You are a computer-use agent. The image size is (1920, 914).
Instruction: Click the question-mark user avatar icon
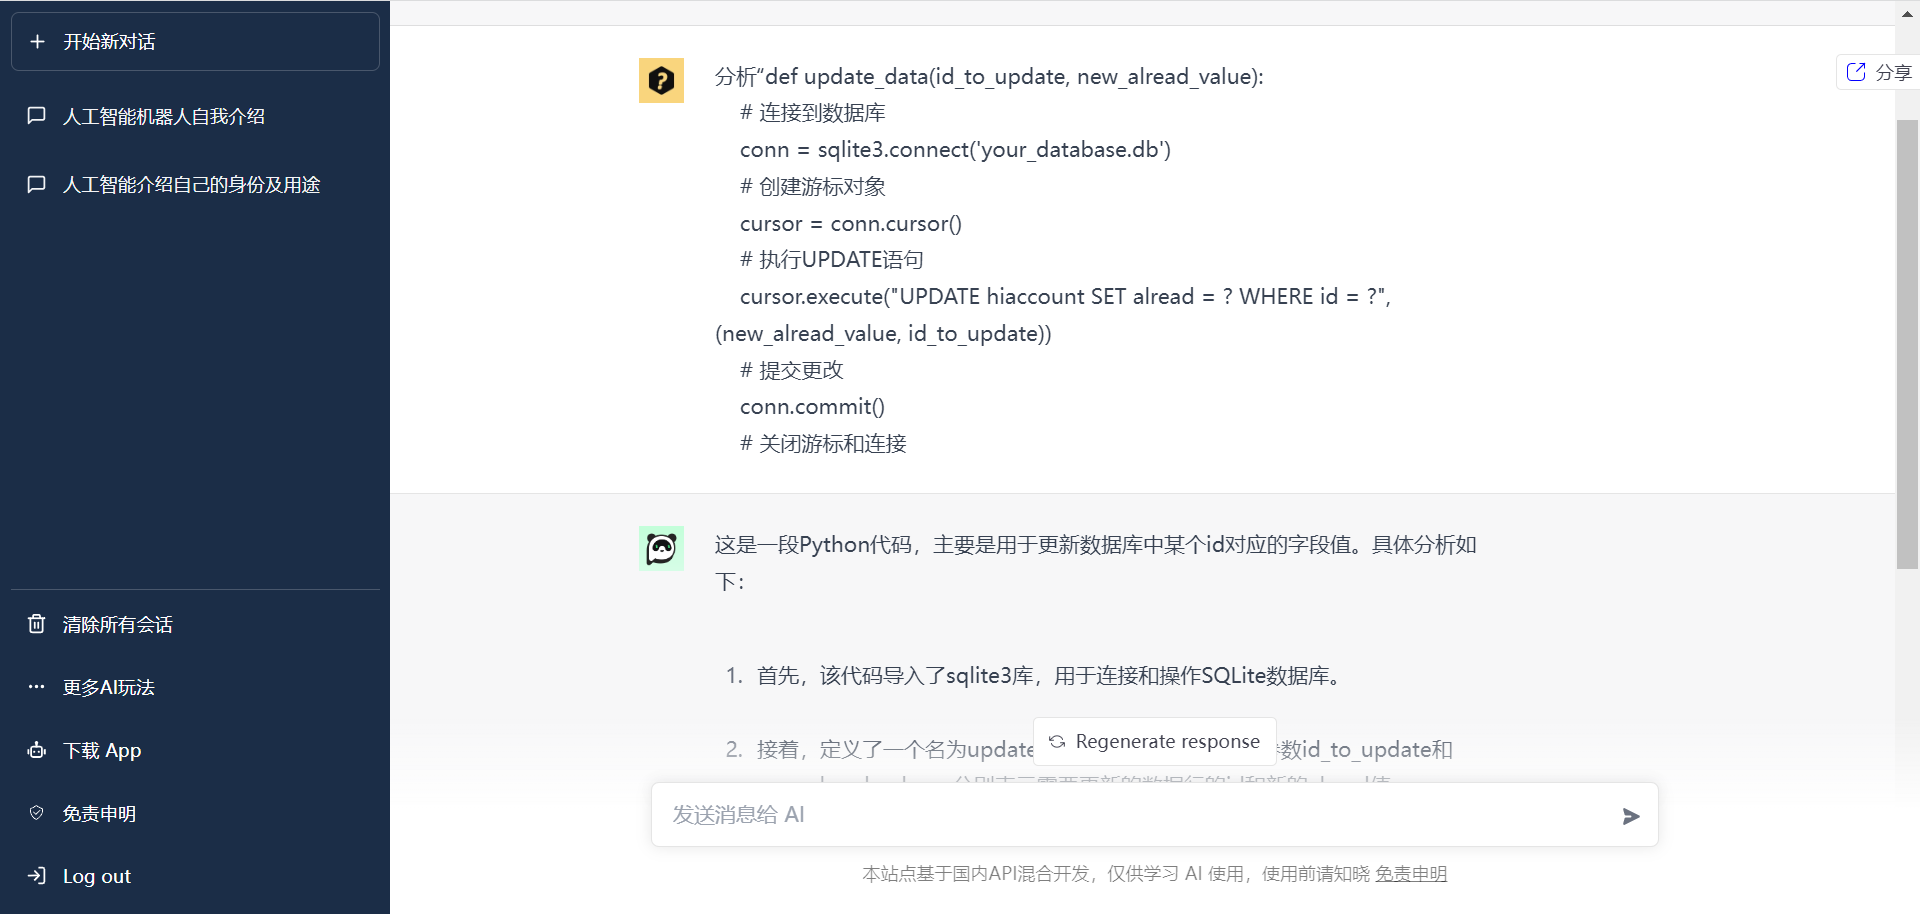(661, 80)
